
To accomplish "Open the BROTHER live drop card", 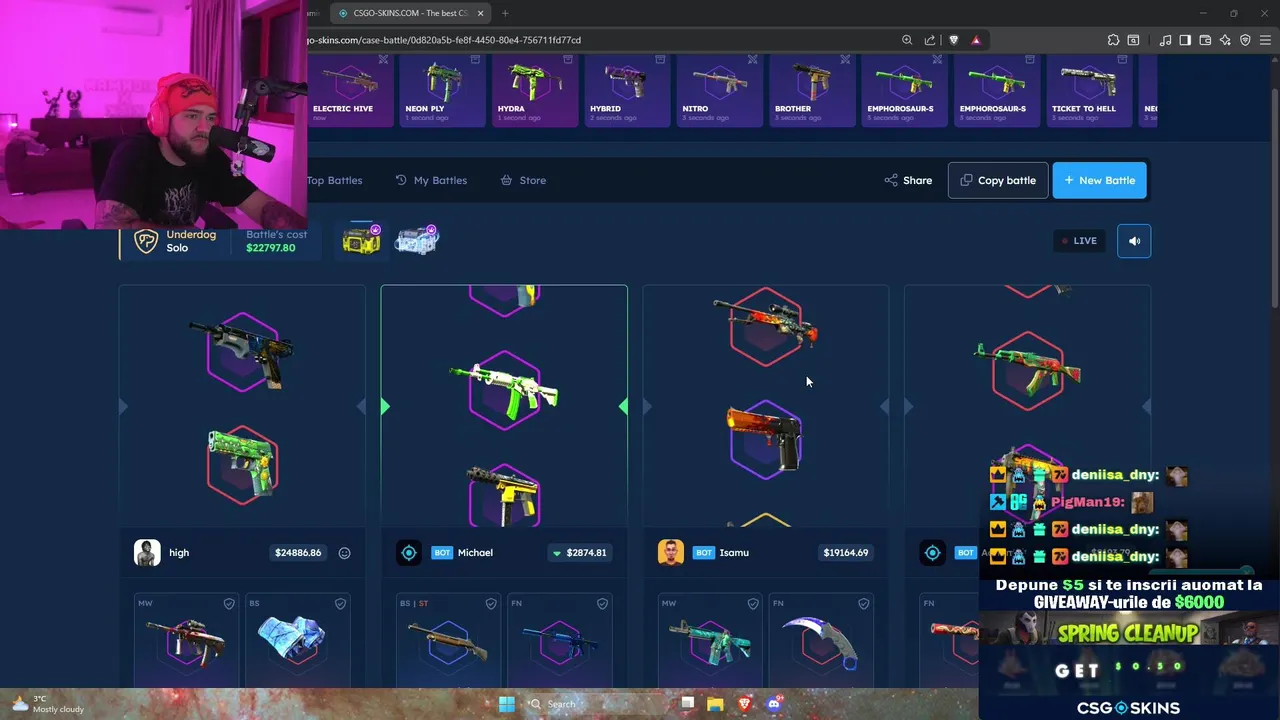I will [812, 91].
